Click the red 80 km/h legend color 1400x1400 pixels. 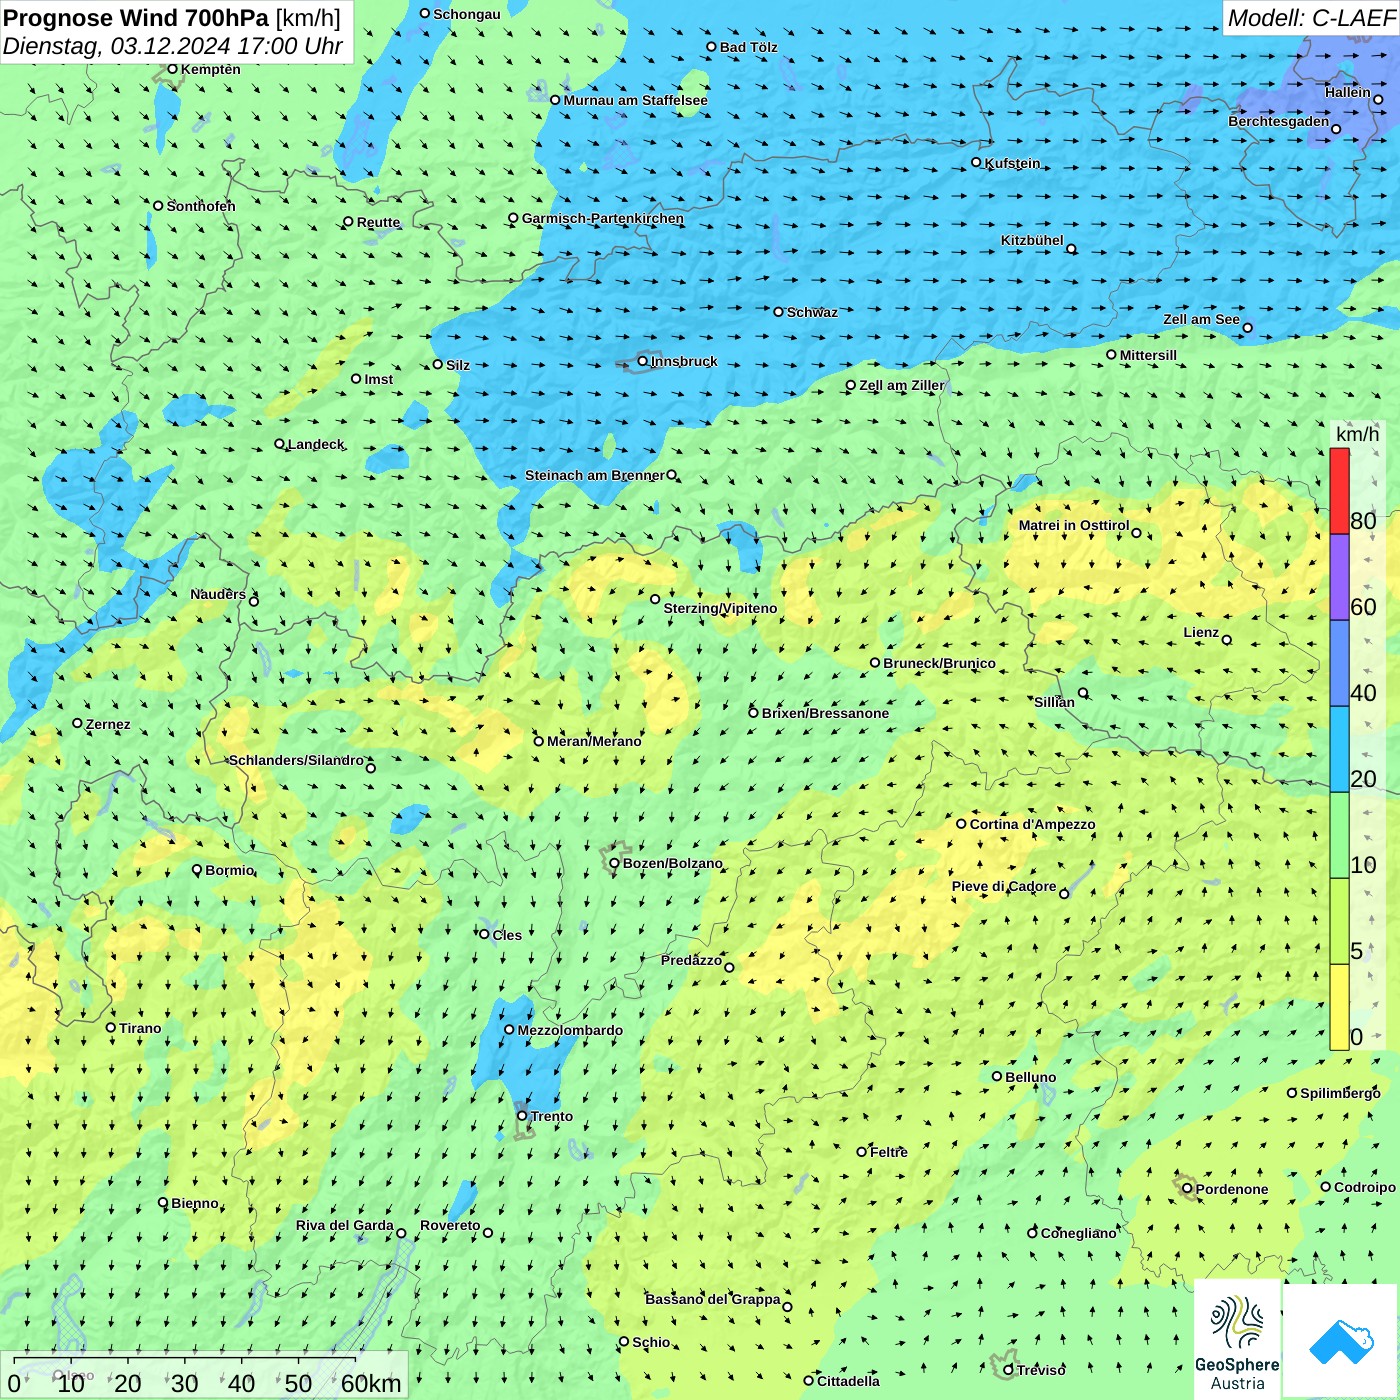point(1339,491)
